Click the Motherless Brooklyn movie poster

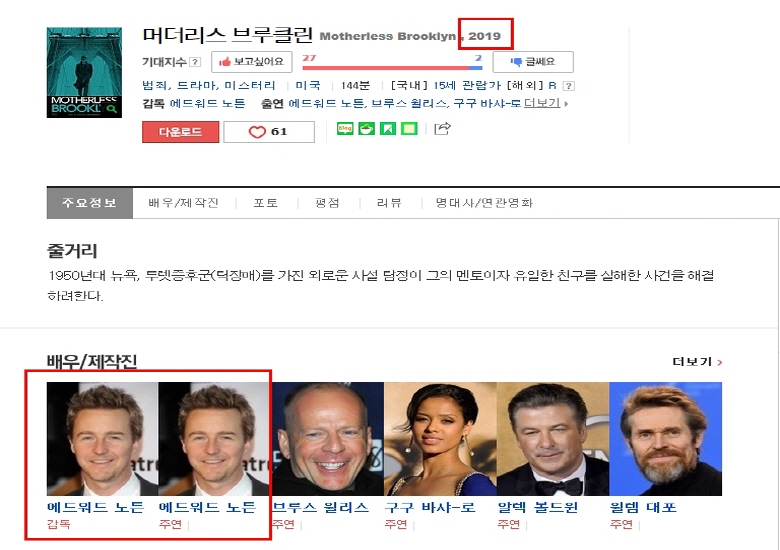point(84,72)
